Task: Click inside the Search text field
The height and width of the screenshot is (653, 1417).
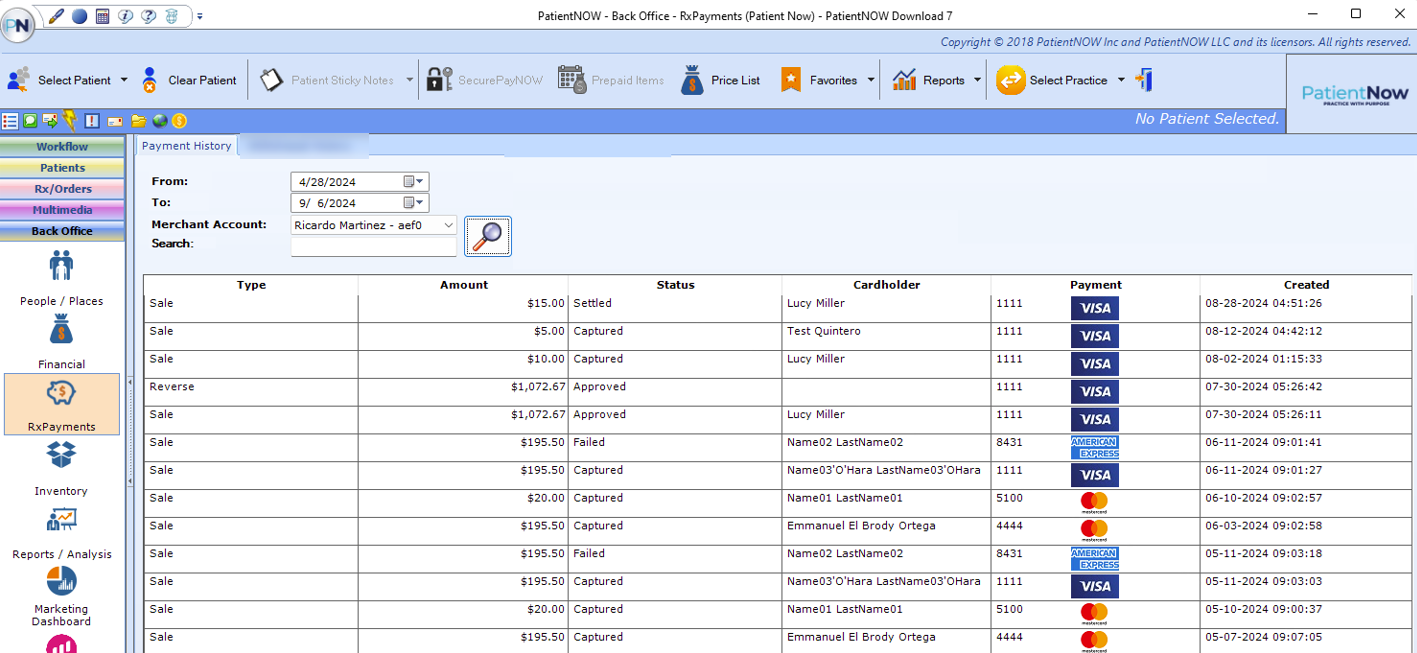Action: [x=372, y=245]
